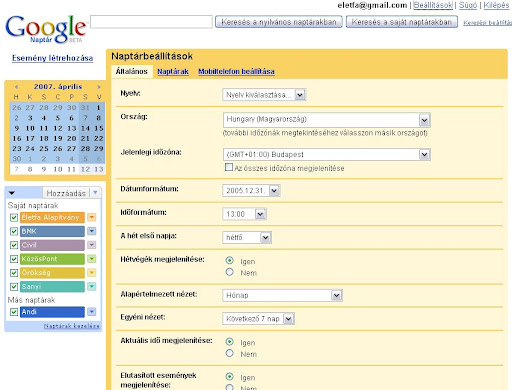The height and width of the screenshot is (390, 512).
Task: Open the Naptárak kezelése link
Action: [x=72, y=326]
